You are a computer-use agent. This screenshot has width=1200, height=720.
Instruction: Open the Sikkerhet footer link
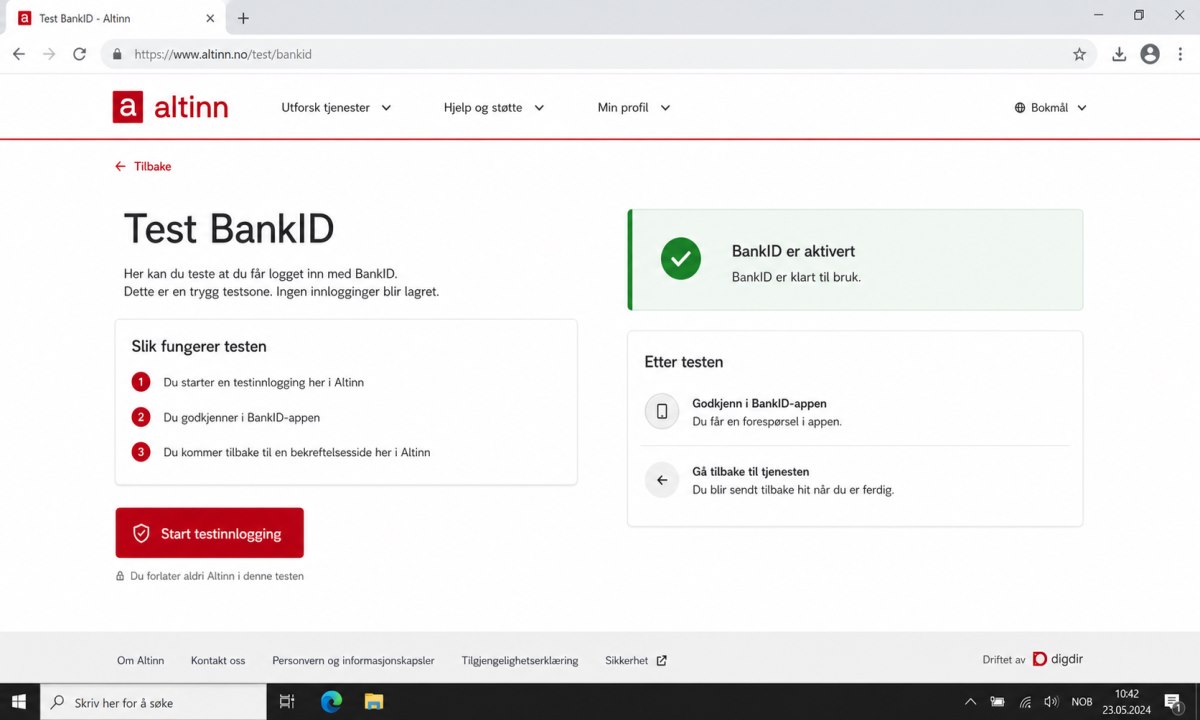click(627, 661)
